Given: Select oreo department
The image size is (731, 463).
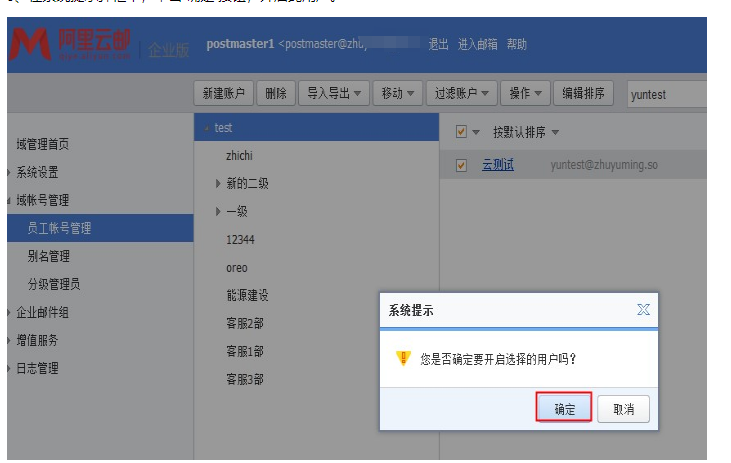Looking at the screenshot, I should click(x=236, y=268).
